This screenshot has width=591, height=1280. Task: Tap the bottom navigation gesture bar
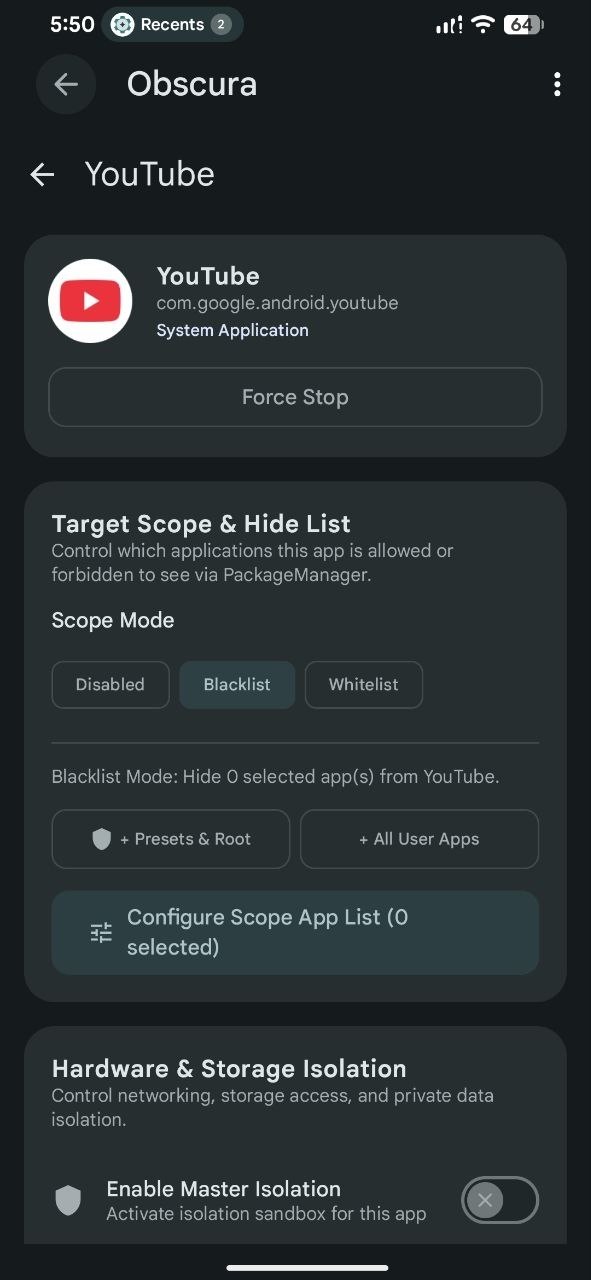point(308,1268)
